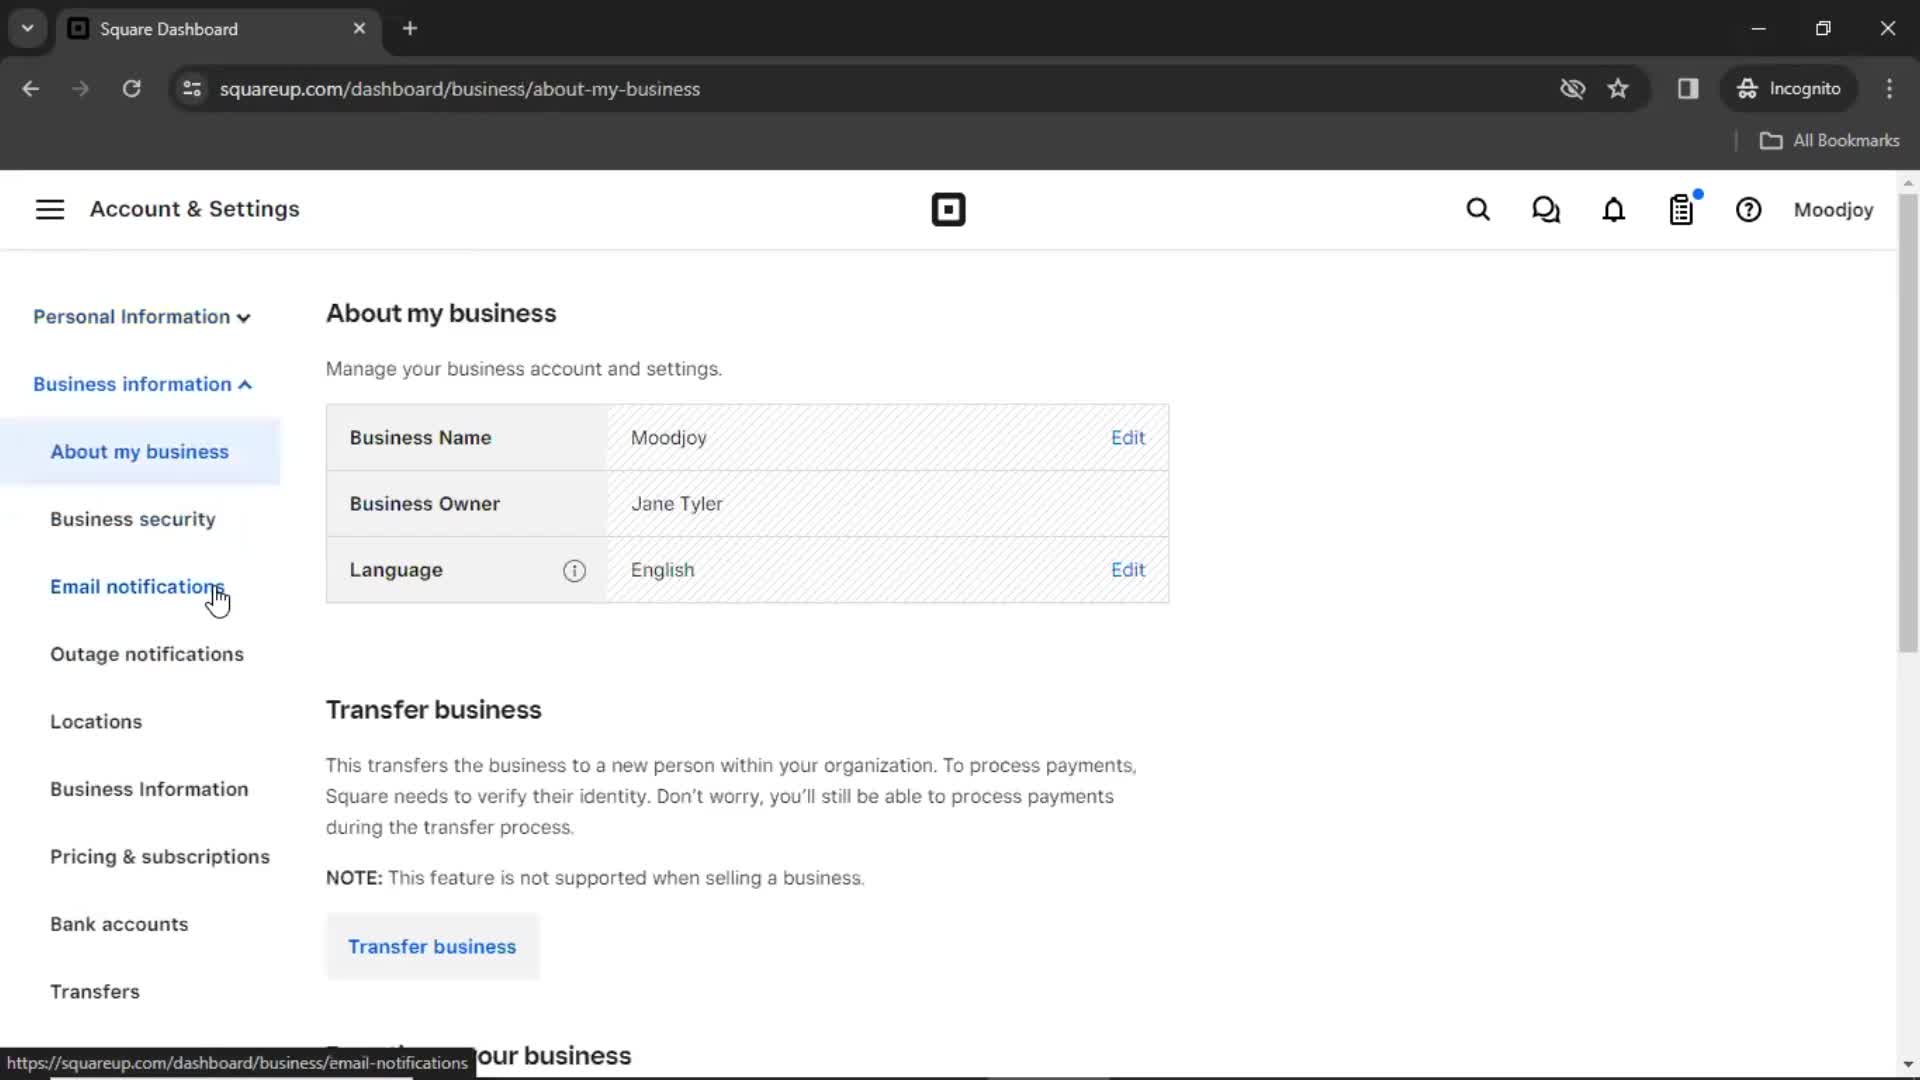
Task: Click the Moodjoy account name button
Action: (x=1833, y=210)
